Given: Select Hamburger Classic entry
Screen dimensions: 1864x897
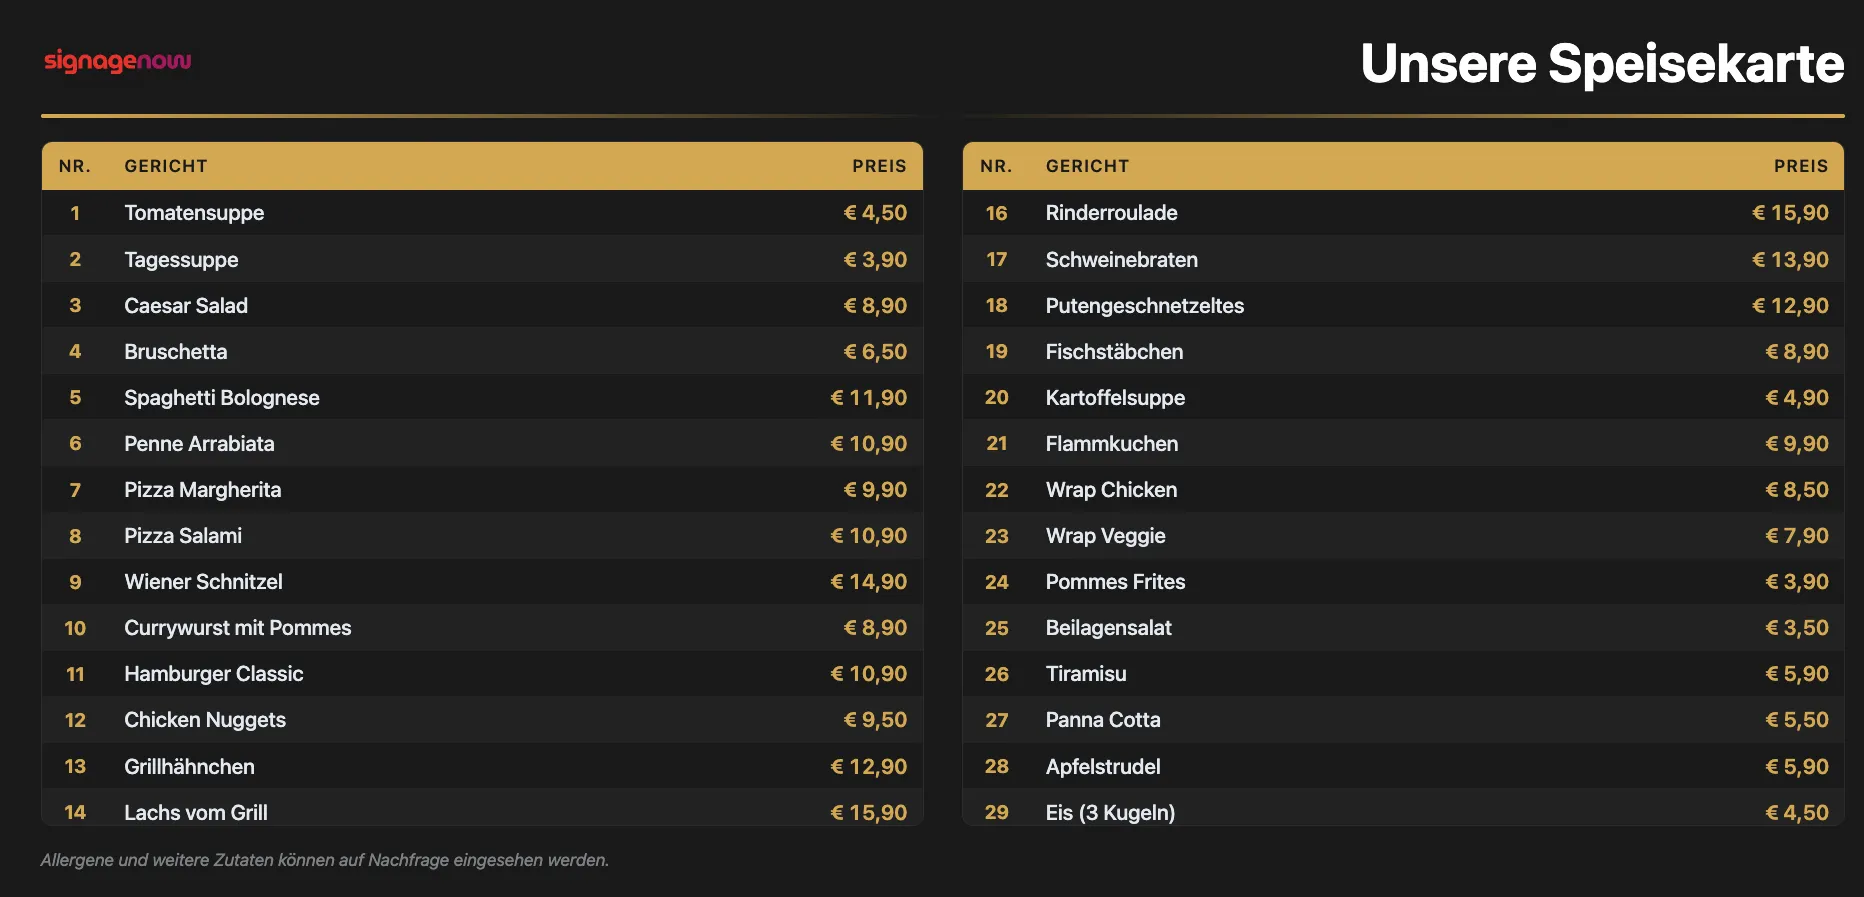Looking at the screenshot, I should click(x=214, y=674).
